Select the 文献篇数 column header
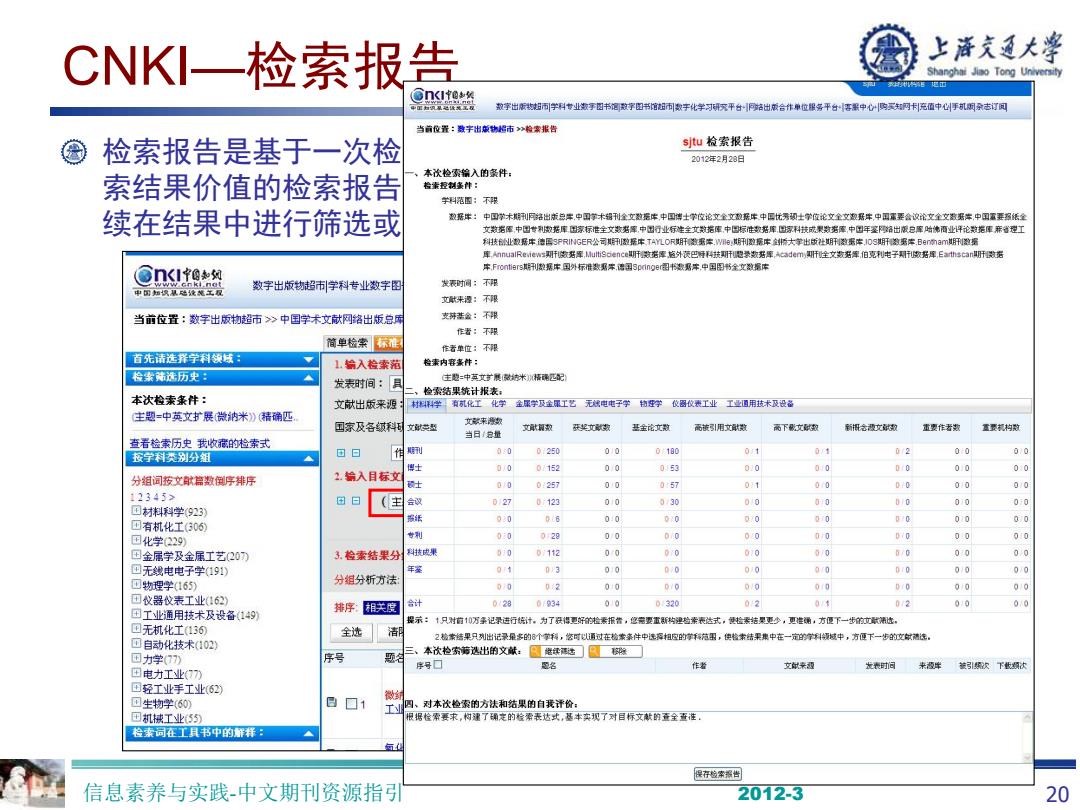 click(537, 428)
